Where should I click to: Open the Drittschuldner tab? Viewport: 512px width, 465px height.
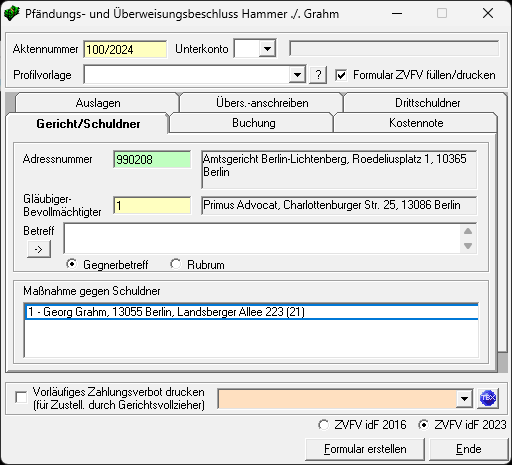[427, 103]
